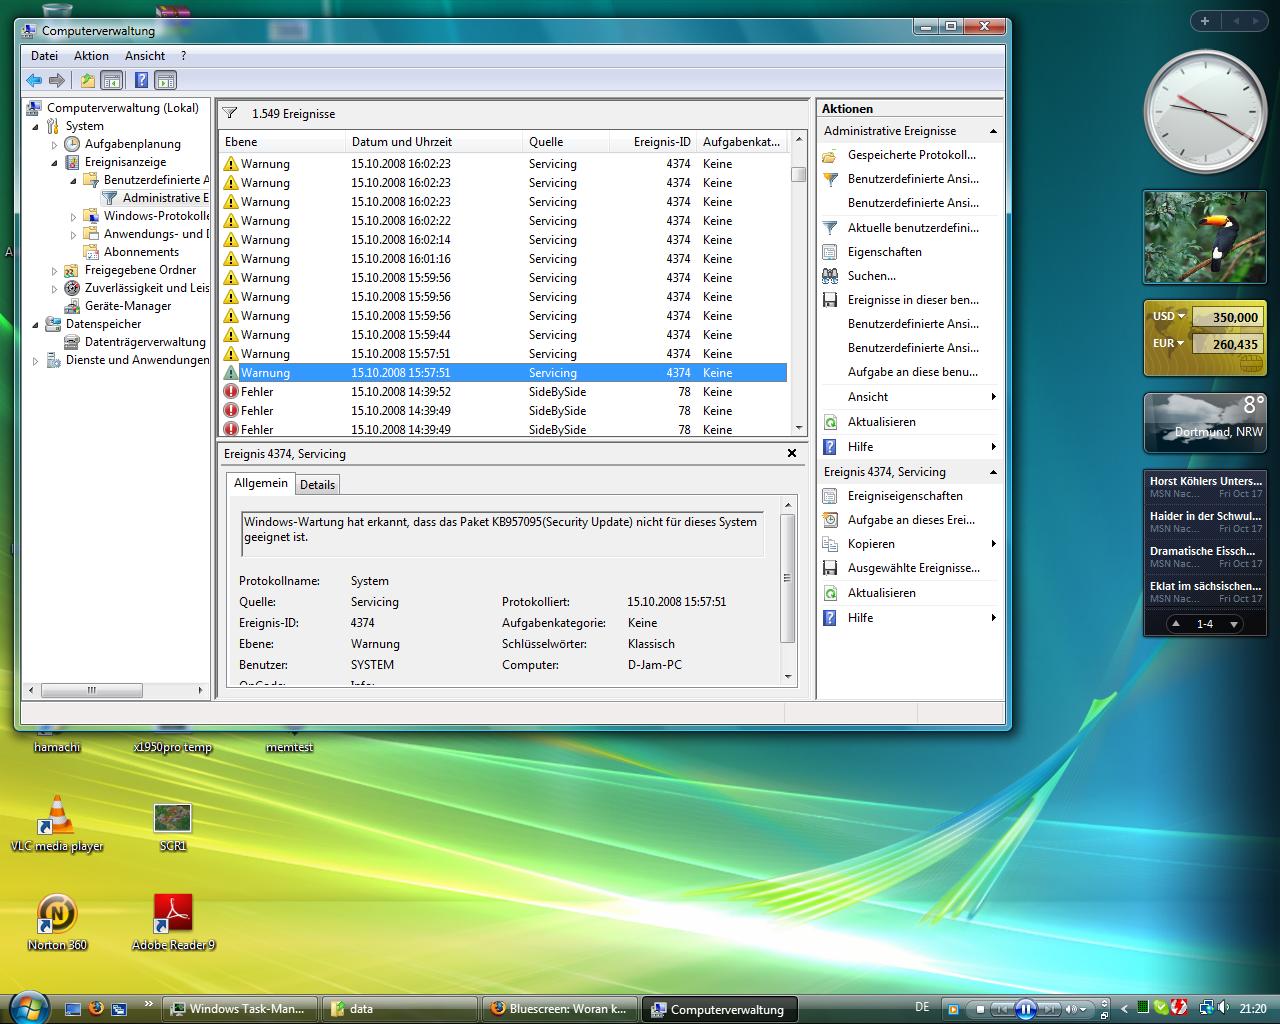Click the 'up one level' folder icon

coord(88,81)
